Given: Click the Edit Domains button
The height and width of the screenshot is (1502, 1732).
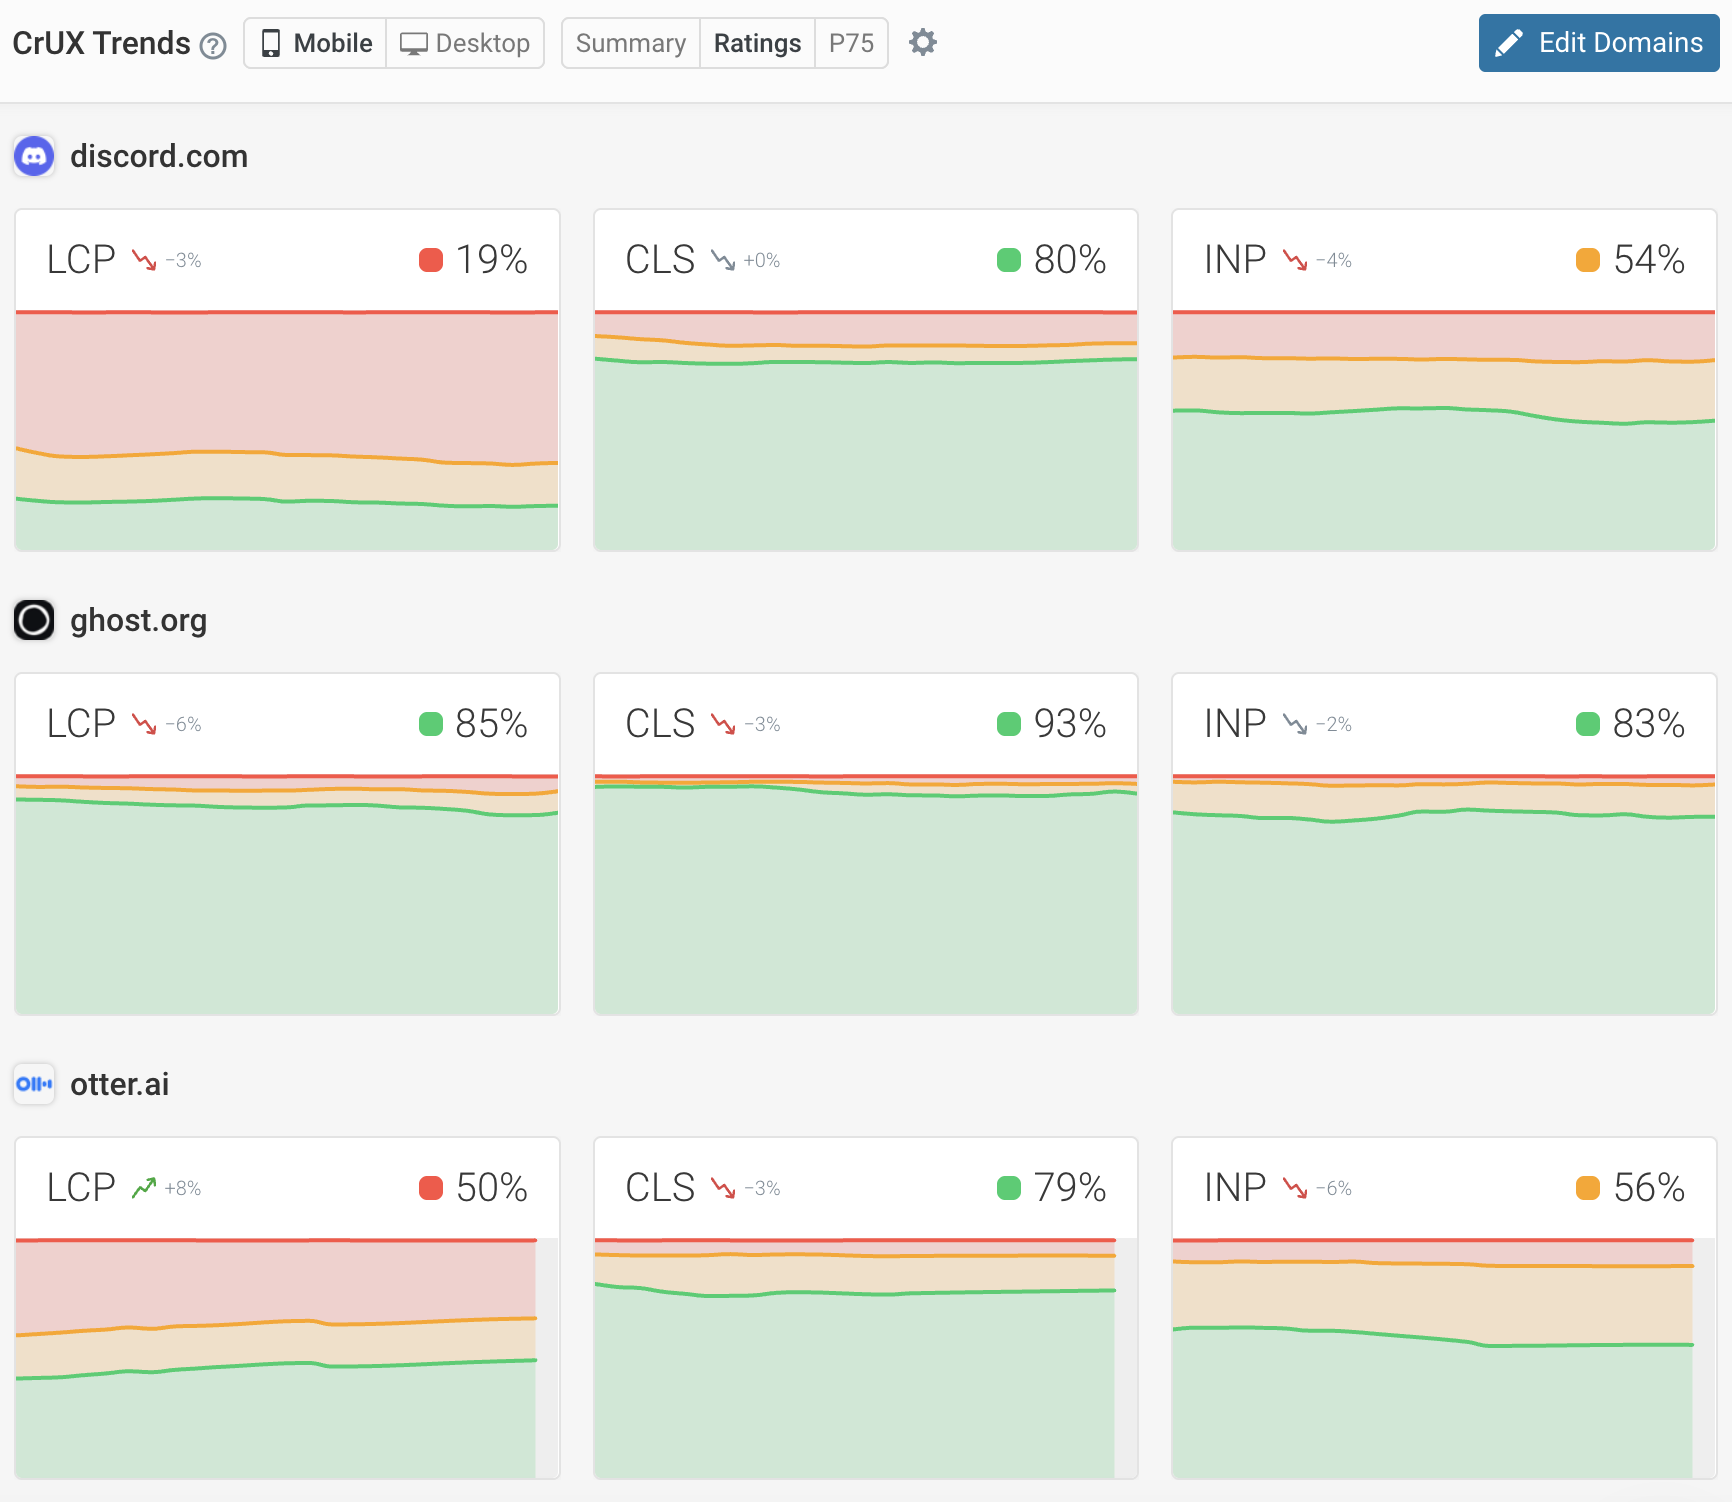Looking at the screenshot, I should tap(1599, 43).
